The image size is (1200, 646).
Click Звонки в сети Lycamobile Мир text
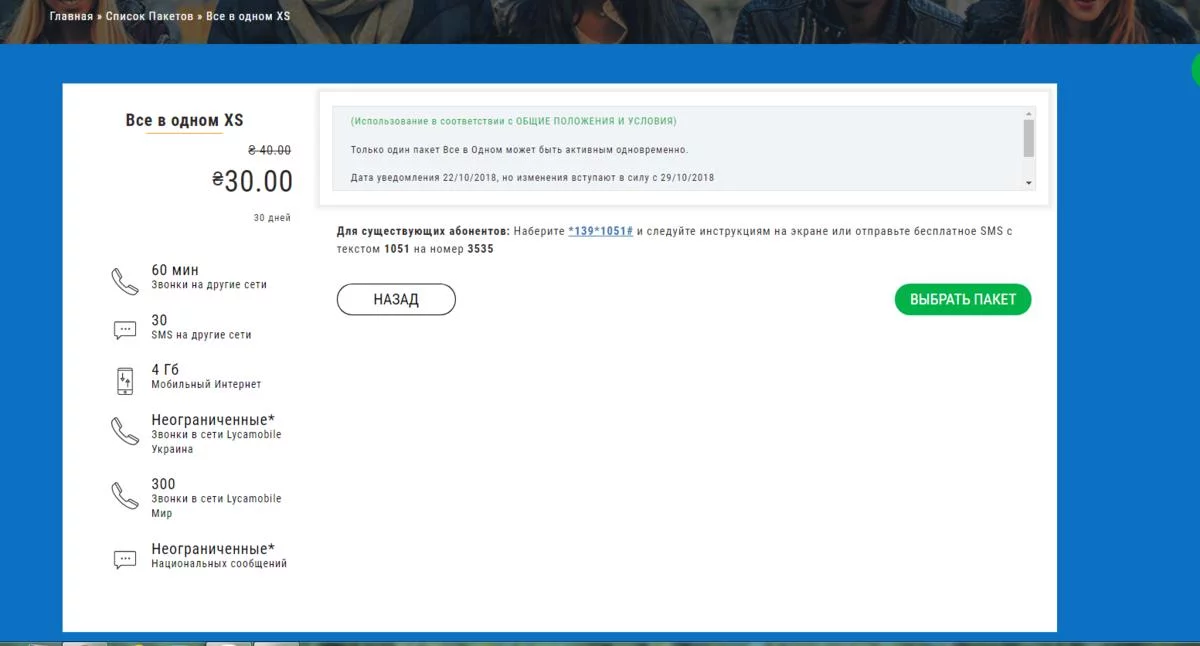tap(216, 506)
